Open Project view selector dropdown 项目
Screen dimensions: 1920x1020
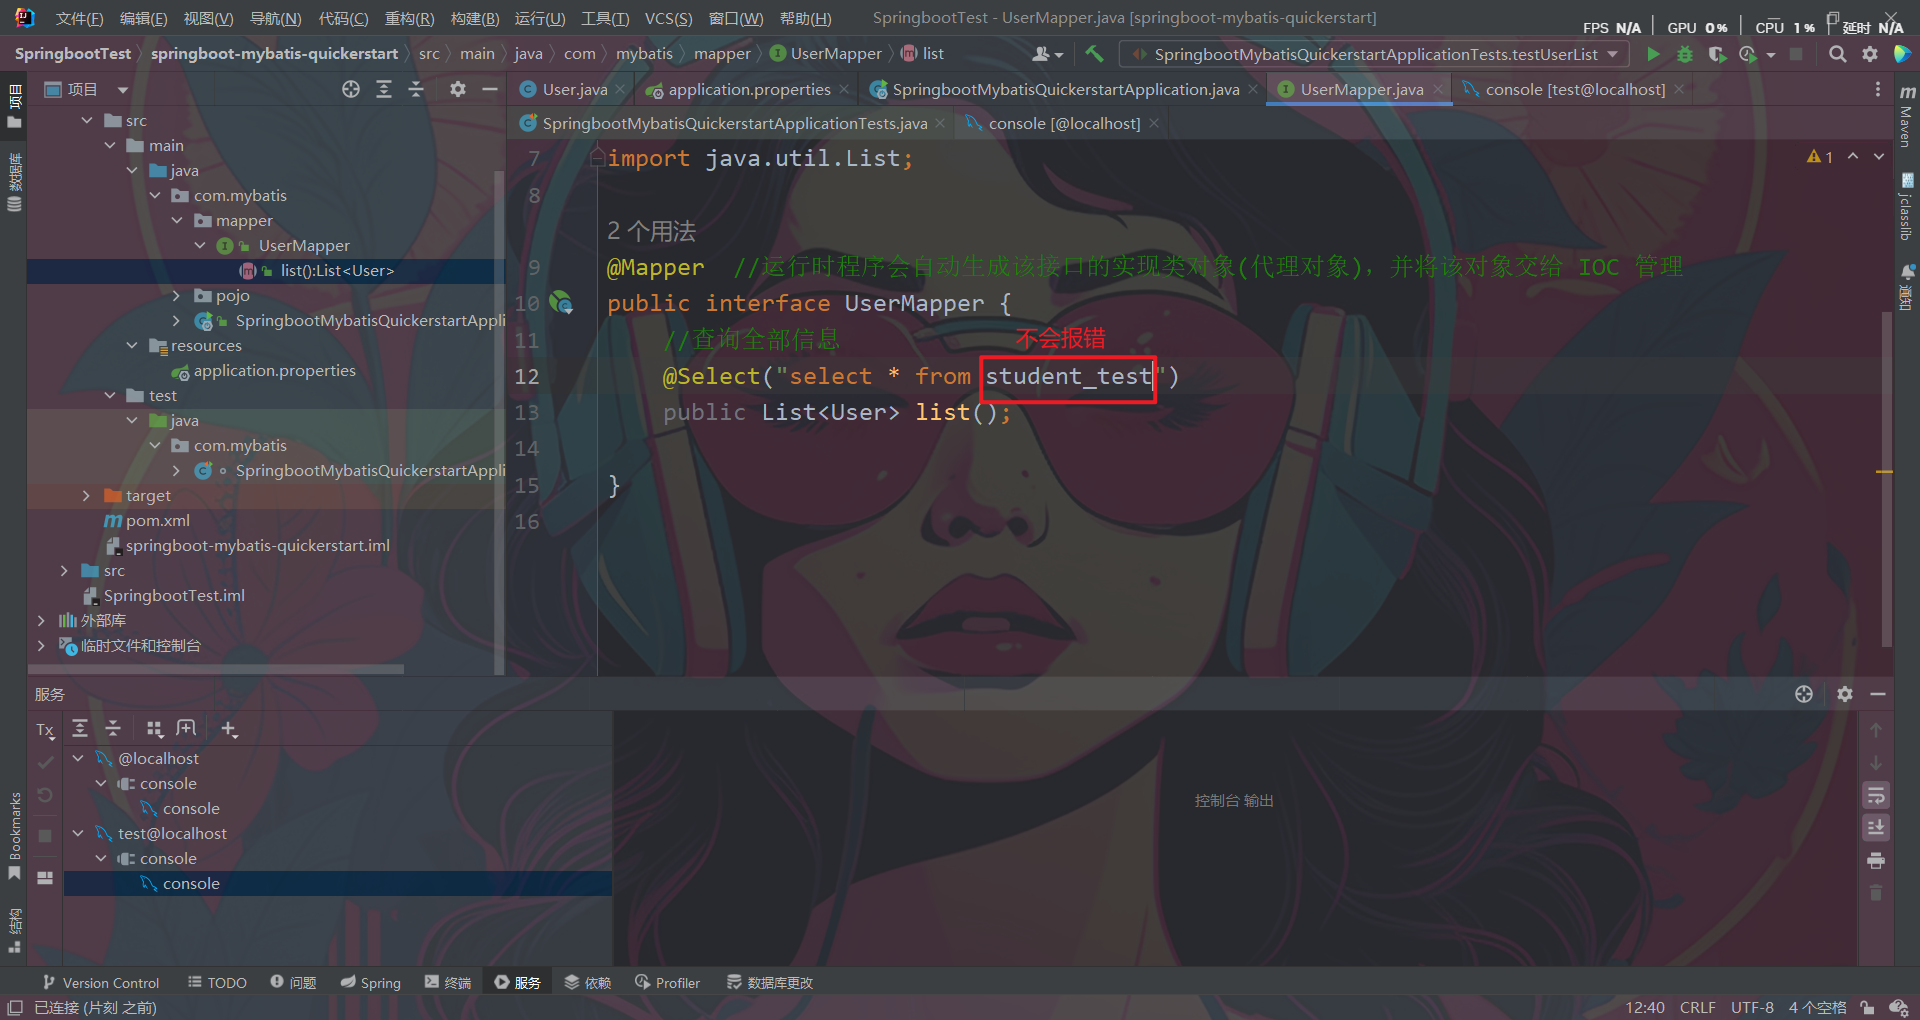click(x=87, y=90)
